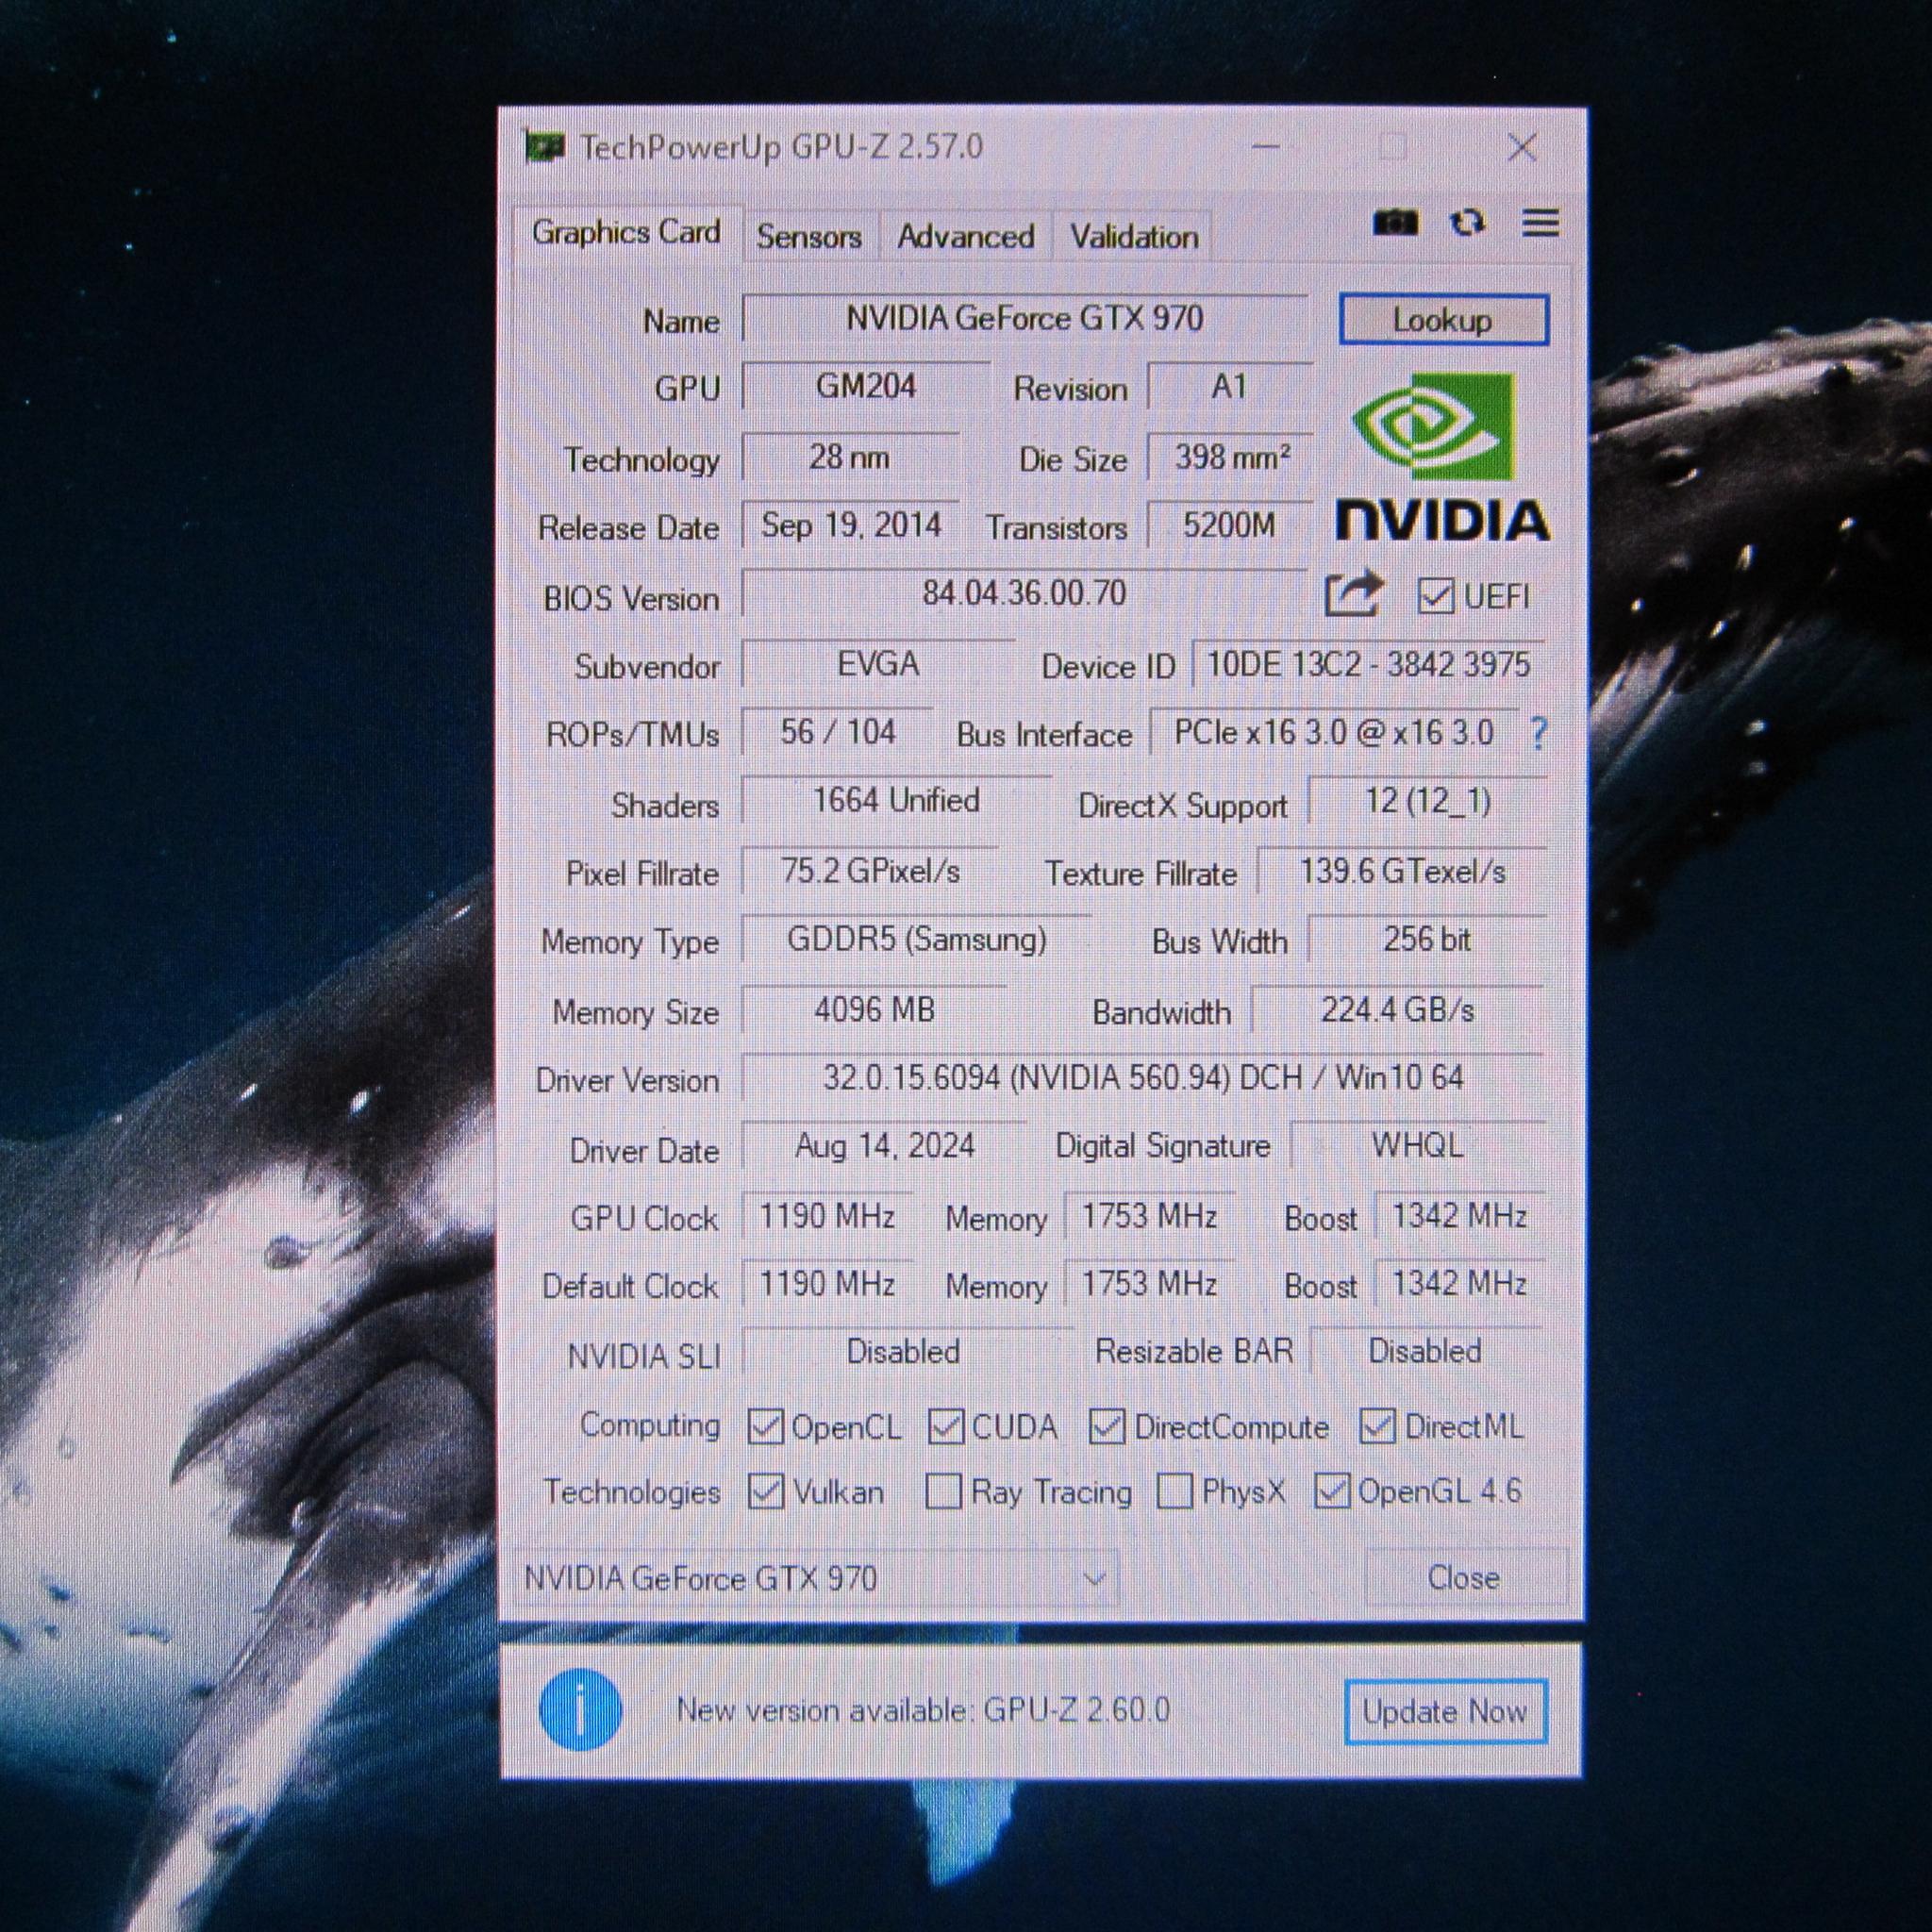
Task: Open the hamburger menu icon
Action: (x=1540, y=222)
